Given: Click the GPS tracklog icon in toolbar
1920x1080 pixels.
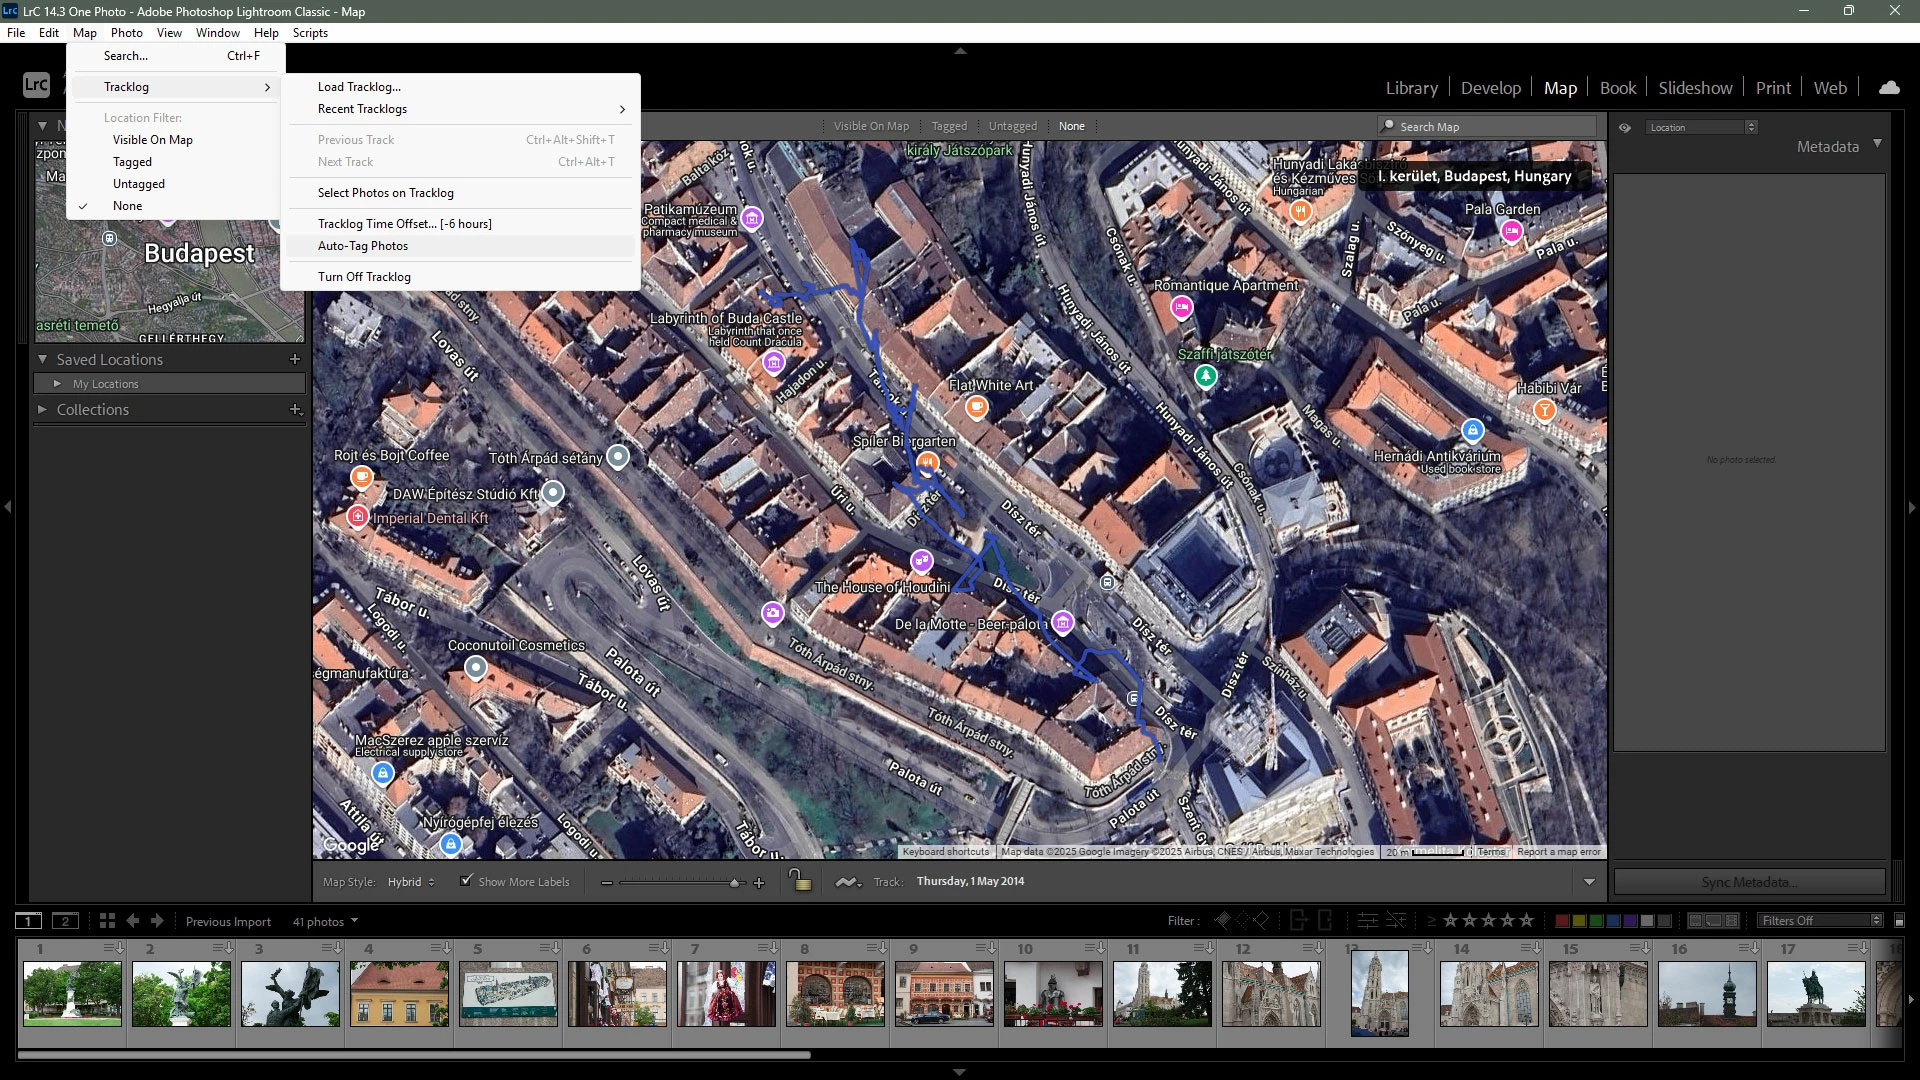Looking at the screenshot, I should point(847,882).
